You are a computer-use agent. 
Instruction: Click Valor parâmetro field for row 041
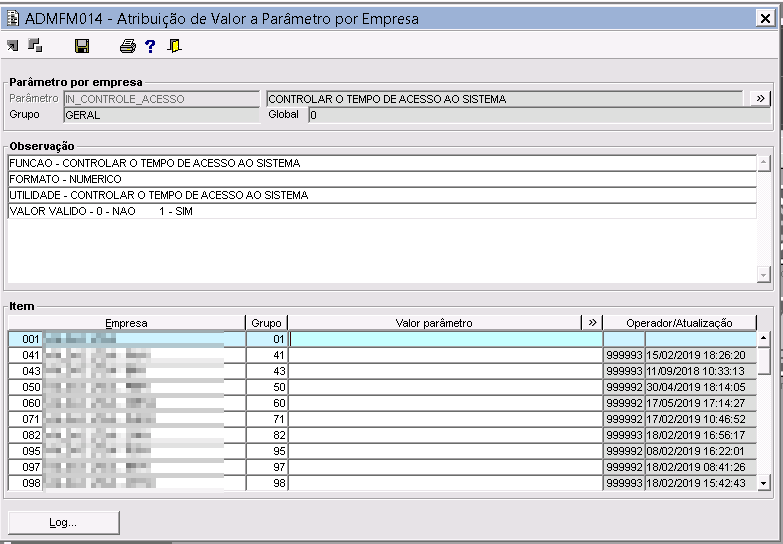point(445,355)
